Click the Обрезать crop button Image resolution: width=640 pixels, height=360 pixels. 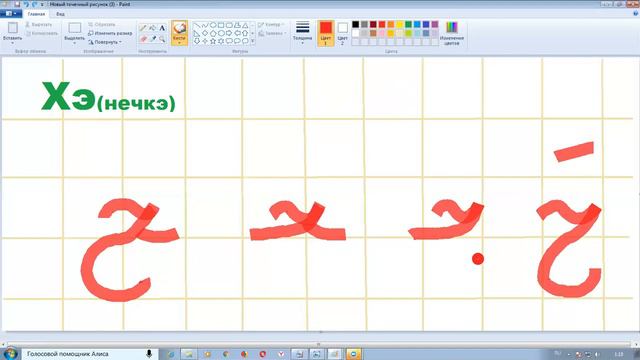pyautogui.click(x=102, y=25)
